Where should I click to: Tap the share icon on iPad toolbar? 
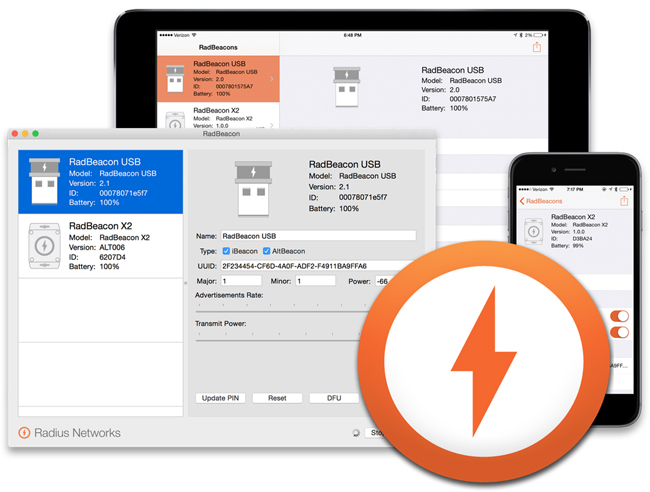pos(537,47)
